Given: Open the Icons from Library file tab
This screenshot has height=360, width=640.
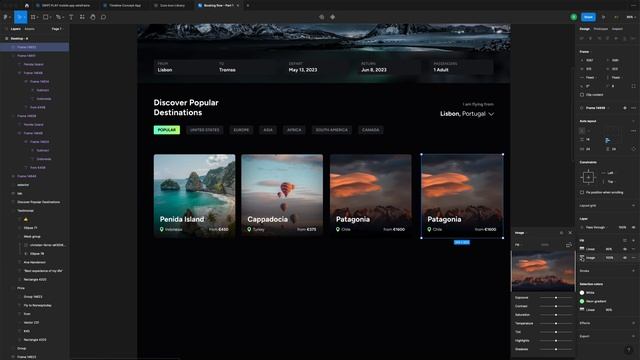Looking at the screenshot, I should 172,5.
